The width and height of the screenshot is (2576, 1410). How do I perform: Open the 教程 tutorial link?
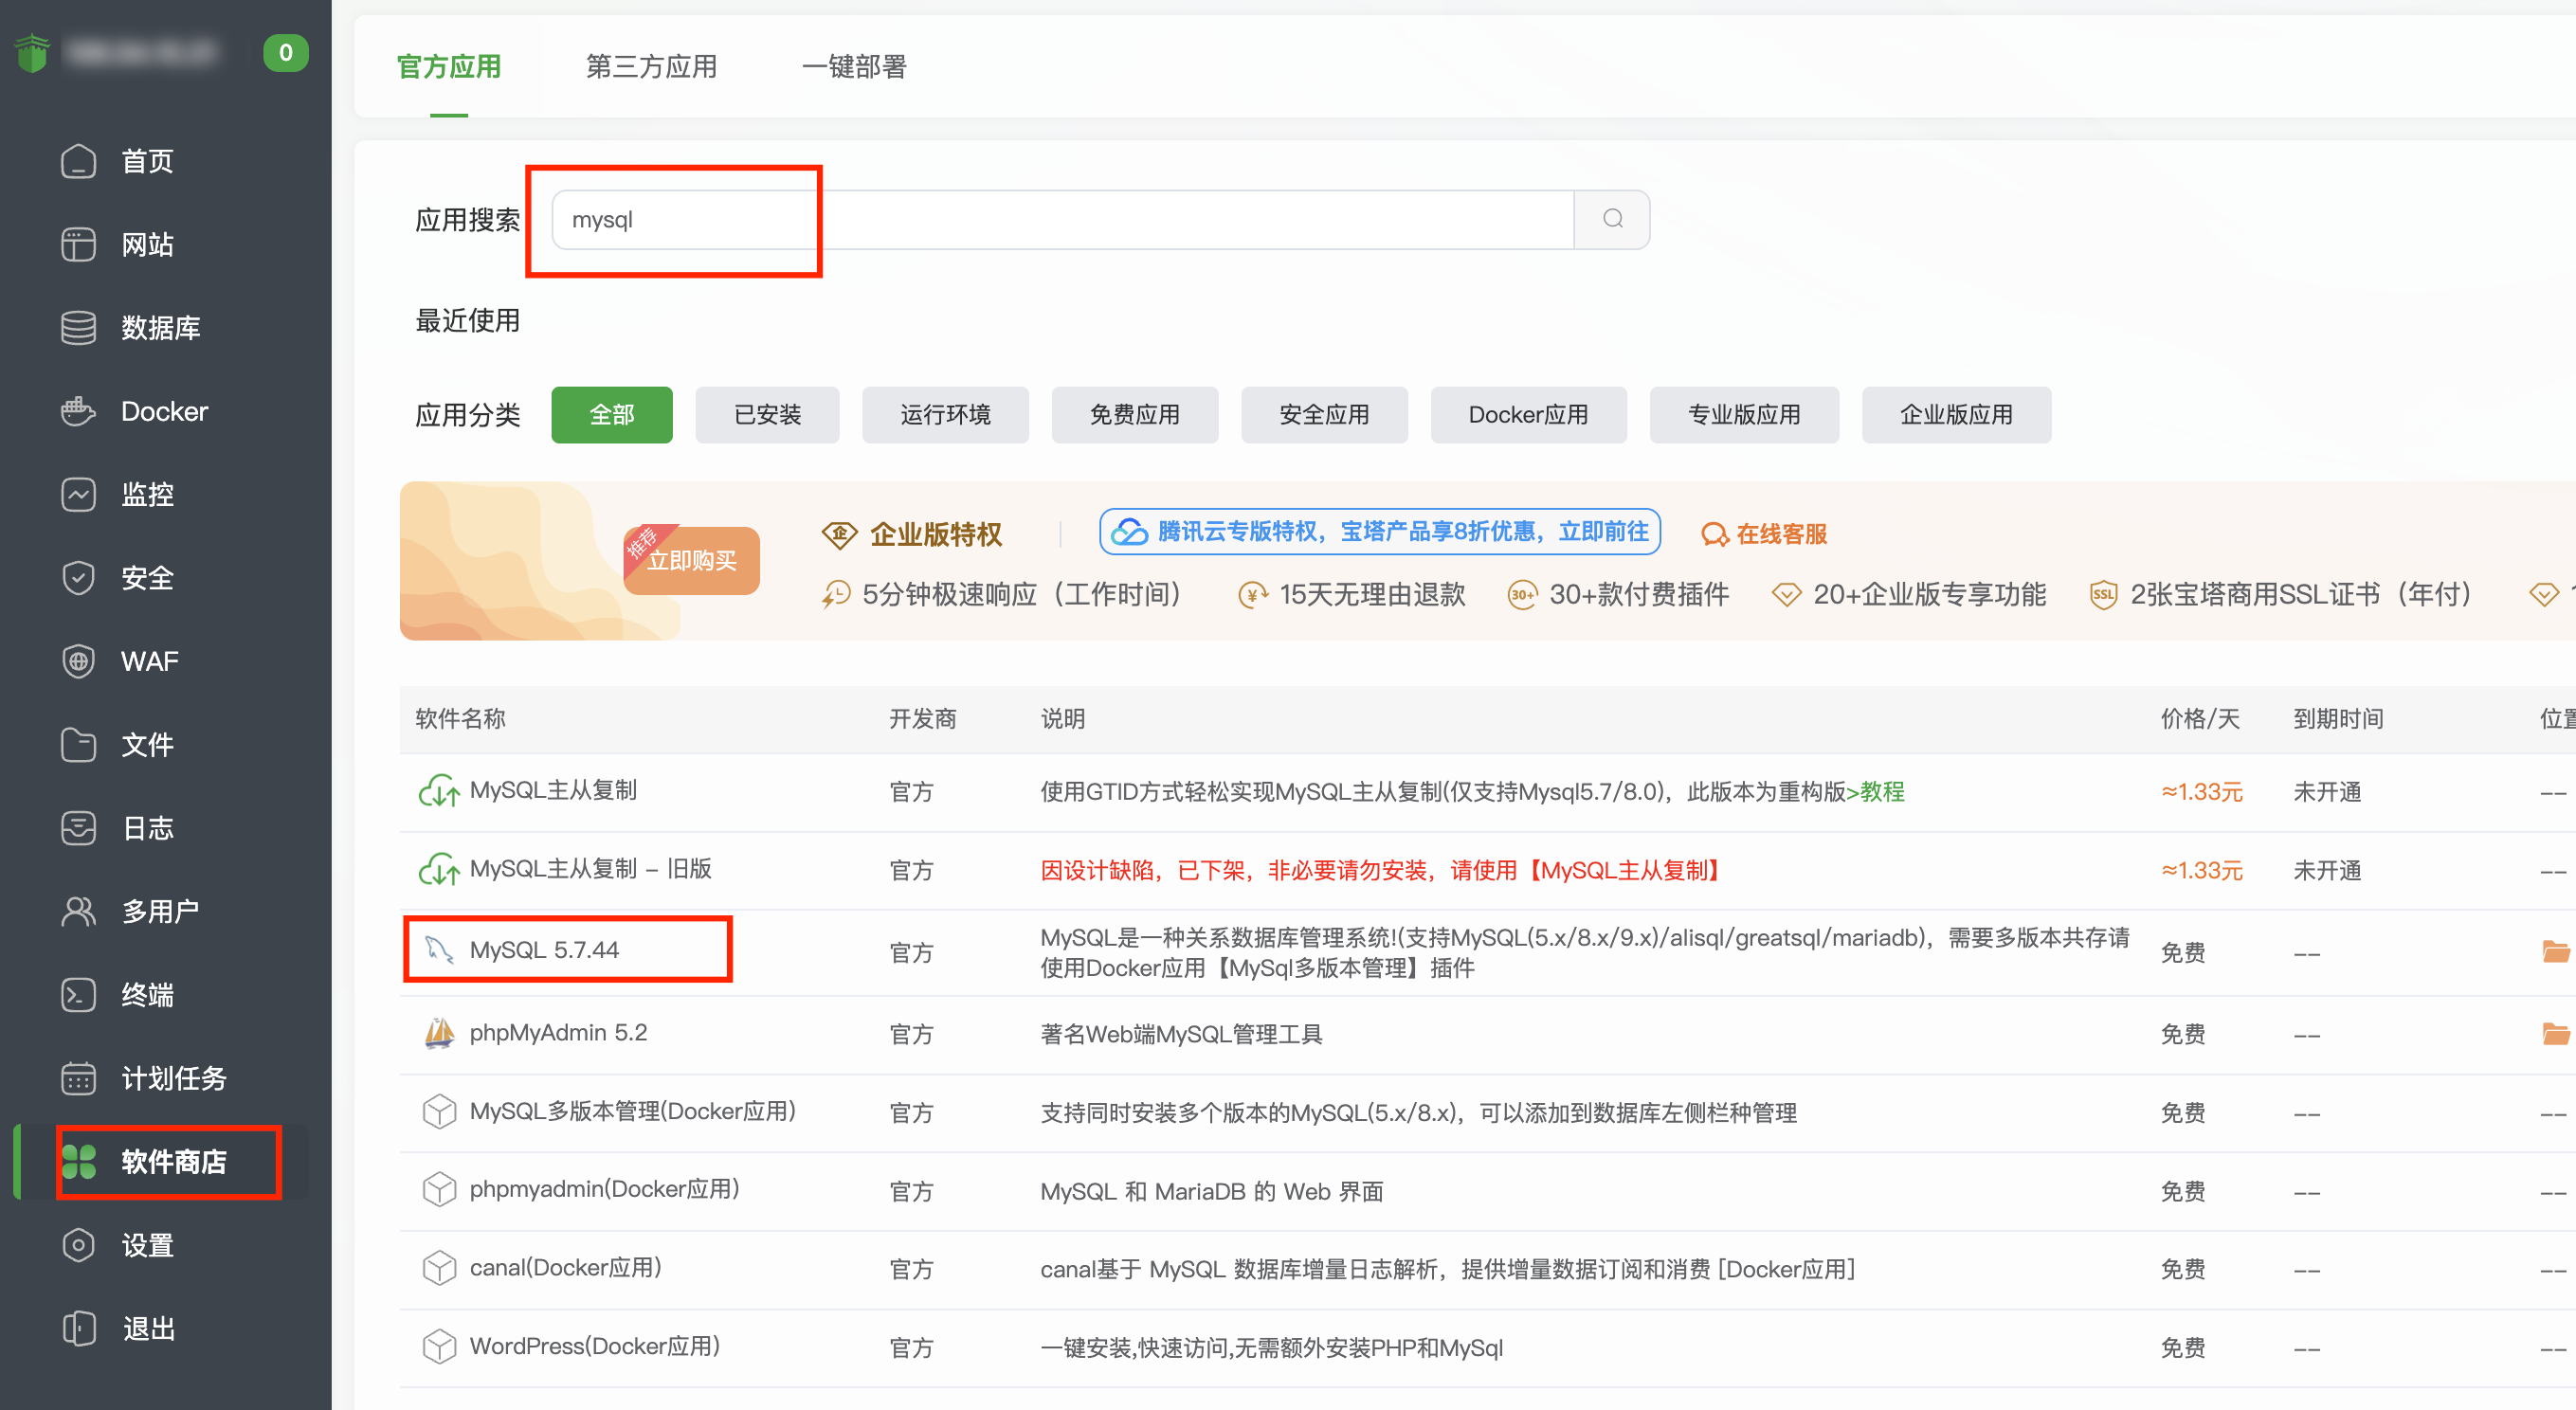pyautogui.click(x=1882, y=792)
